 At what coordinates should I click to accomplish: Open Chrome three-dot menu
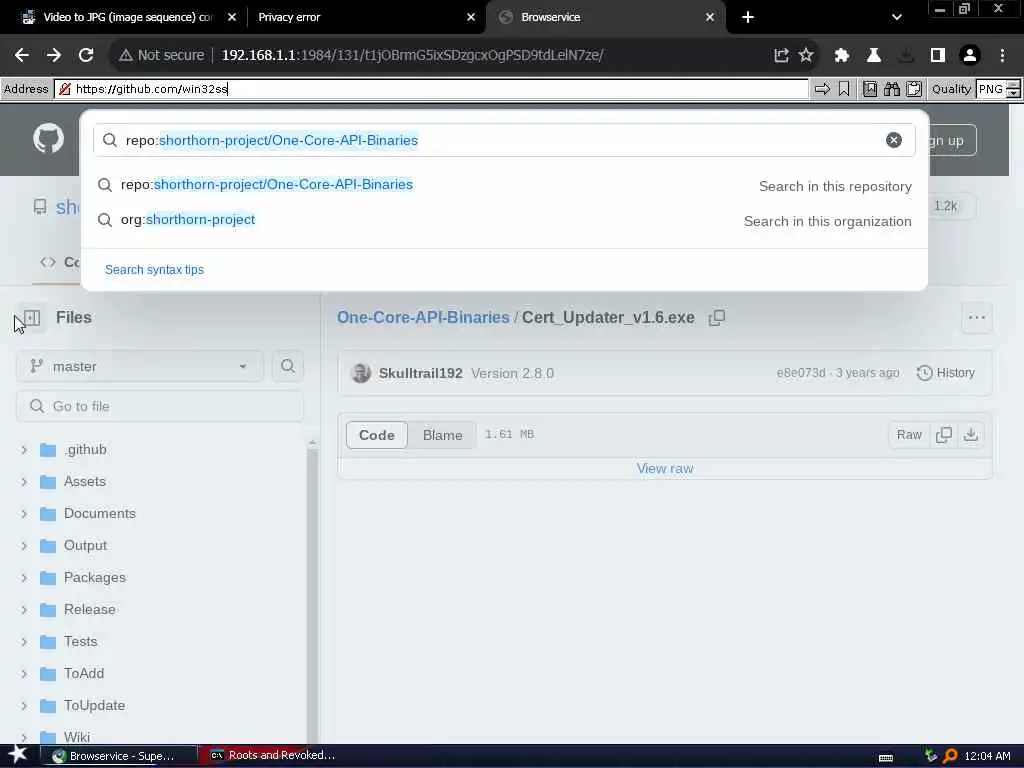coord(1002,55)
